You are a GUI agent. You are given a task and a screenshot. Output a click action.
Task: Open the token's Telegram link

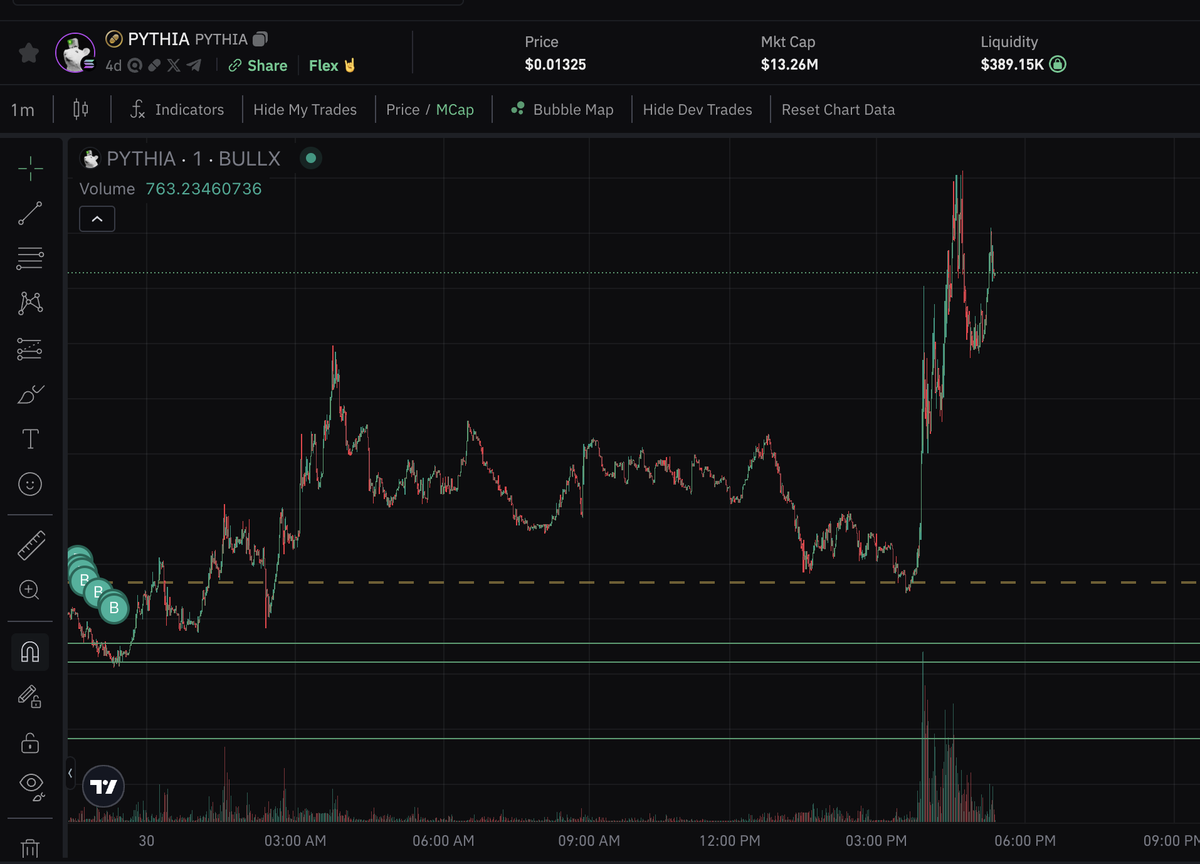[x=194, y=65]
